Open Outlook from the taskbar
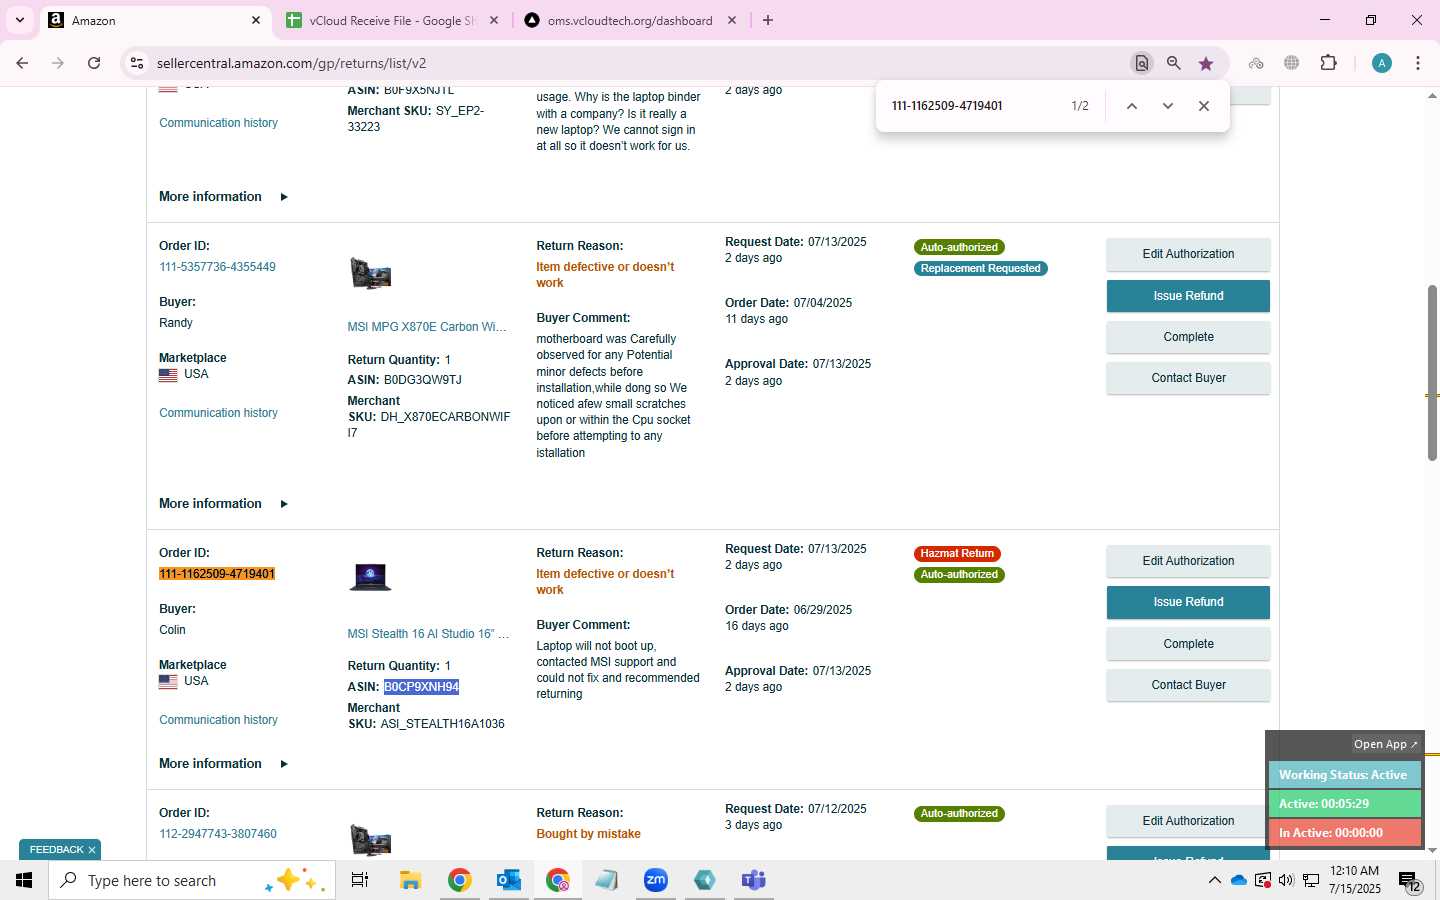 509,880
